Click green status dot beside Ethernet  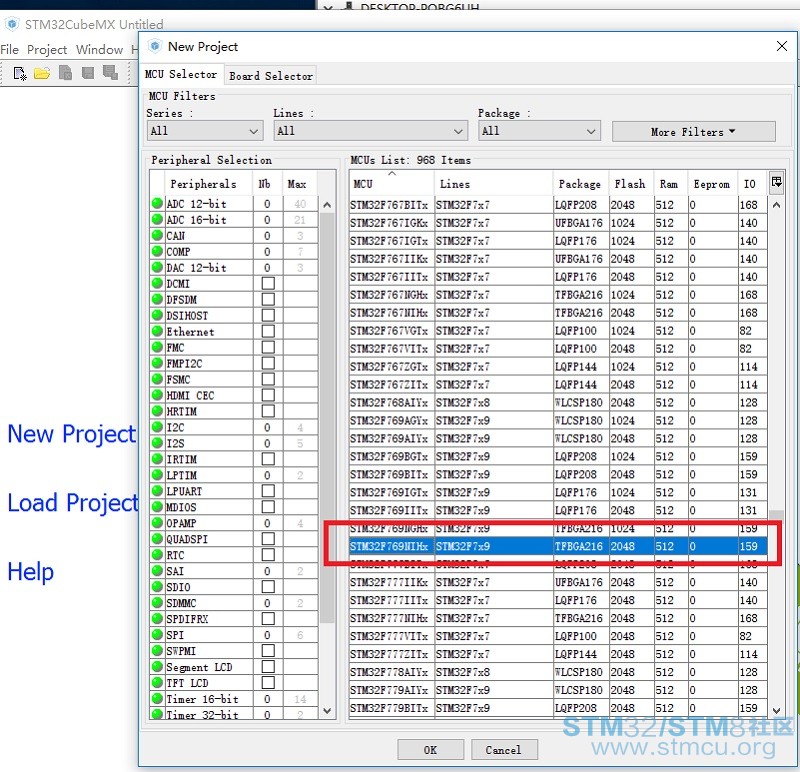click(x=157, y=331)
